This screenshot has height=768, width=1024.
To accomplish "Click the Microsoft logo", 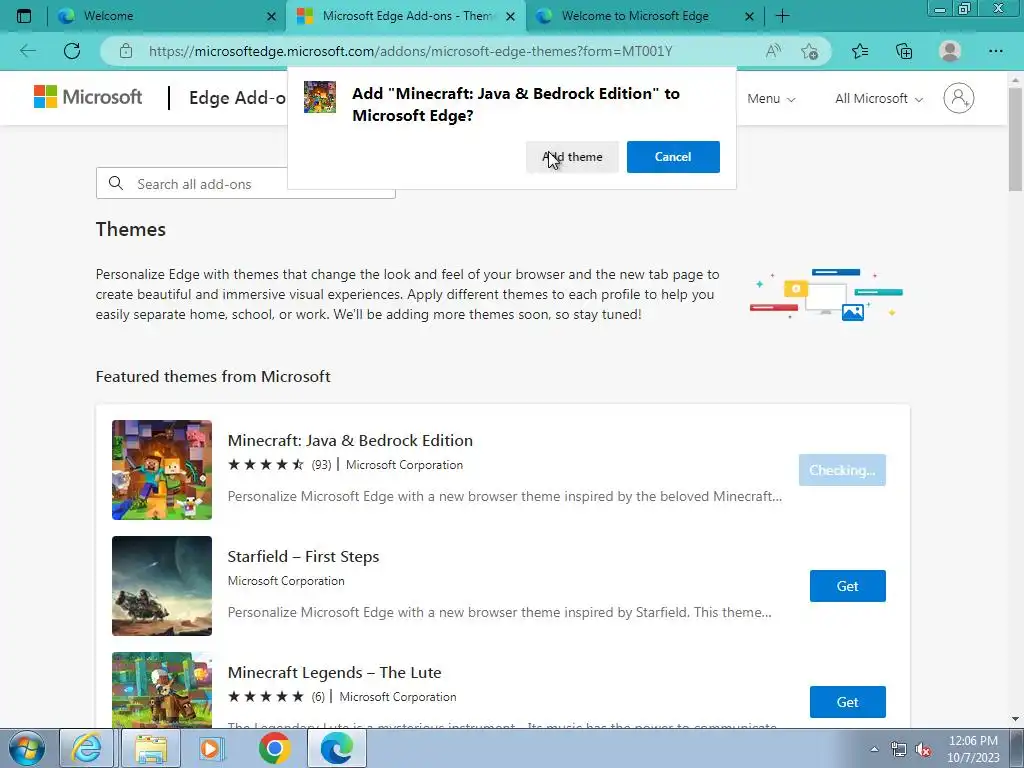I will pos(88,97).
